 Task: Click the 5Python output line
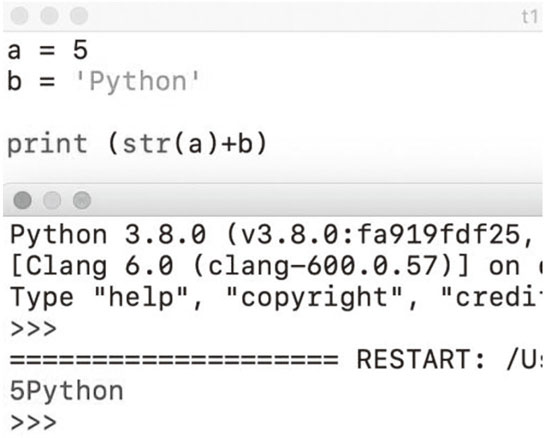pyautogui.click(x=67, y=391)
